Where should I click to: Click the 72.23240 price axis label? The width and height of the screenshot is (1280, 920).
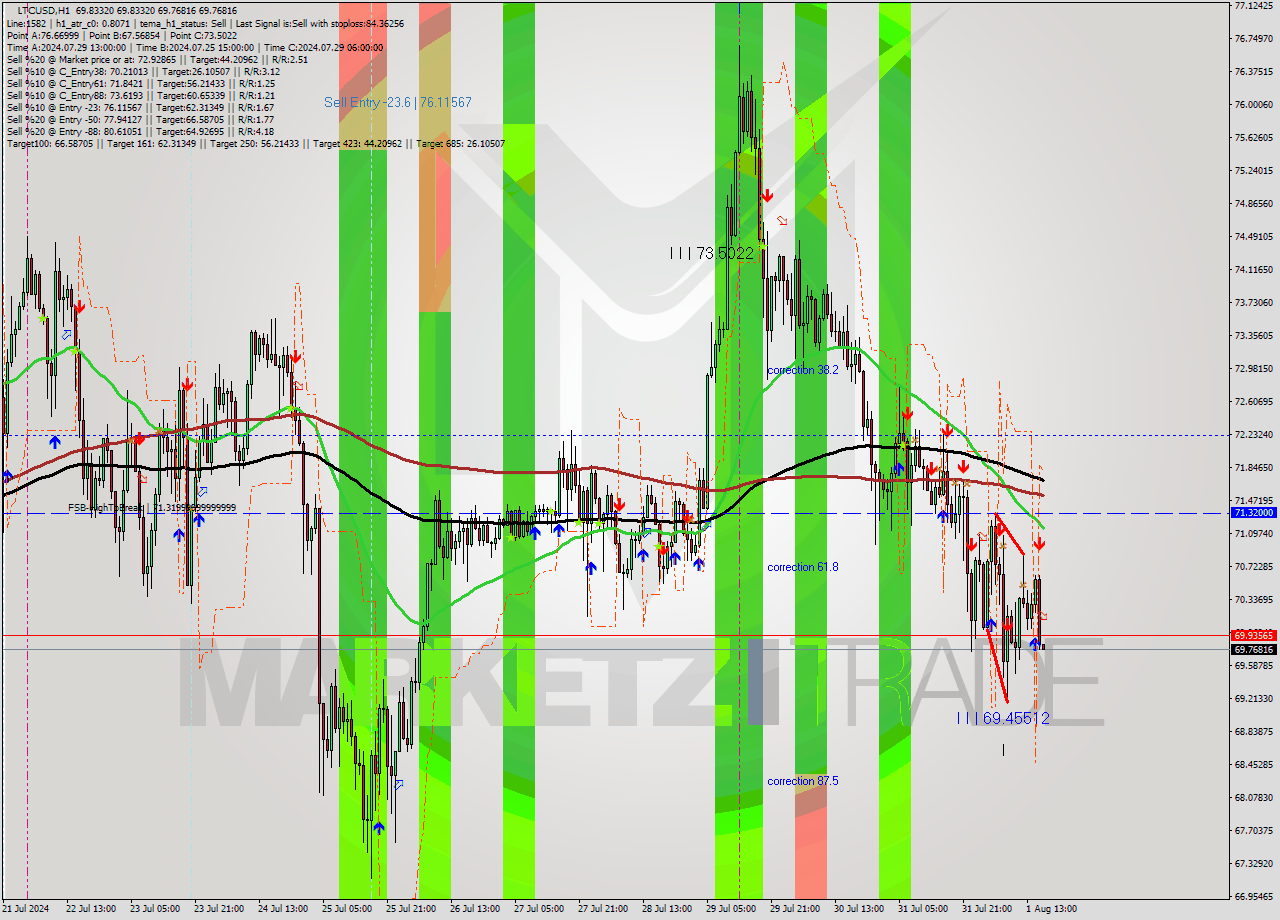[1253, 434]
